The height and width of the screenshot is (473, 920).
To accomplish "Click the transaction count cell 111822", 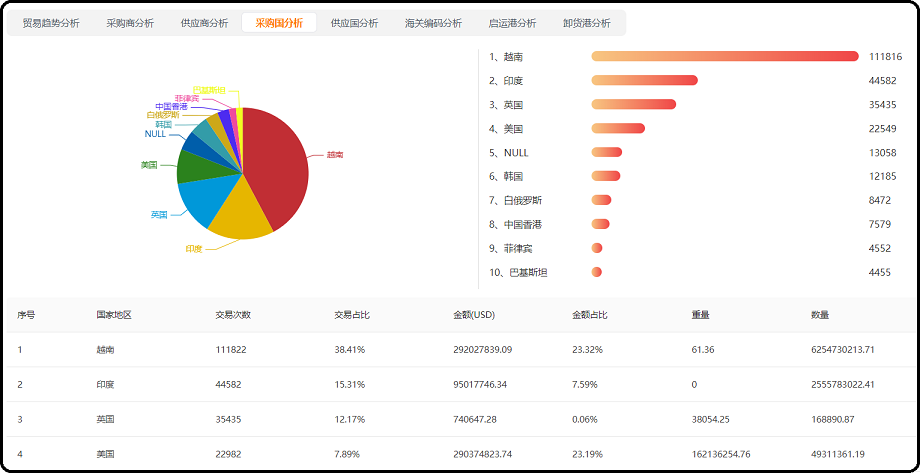I will click(x=231, y=350).
